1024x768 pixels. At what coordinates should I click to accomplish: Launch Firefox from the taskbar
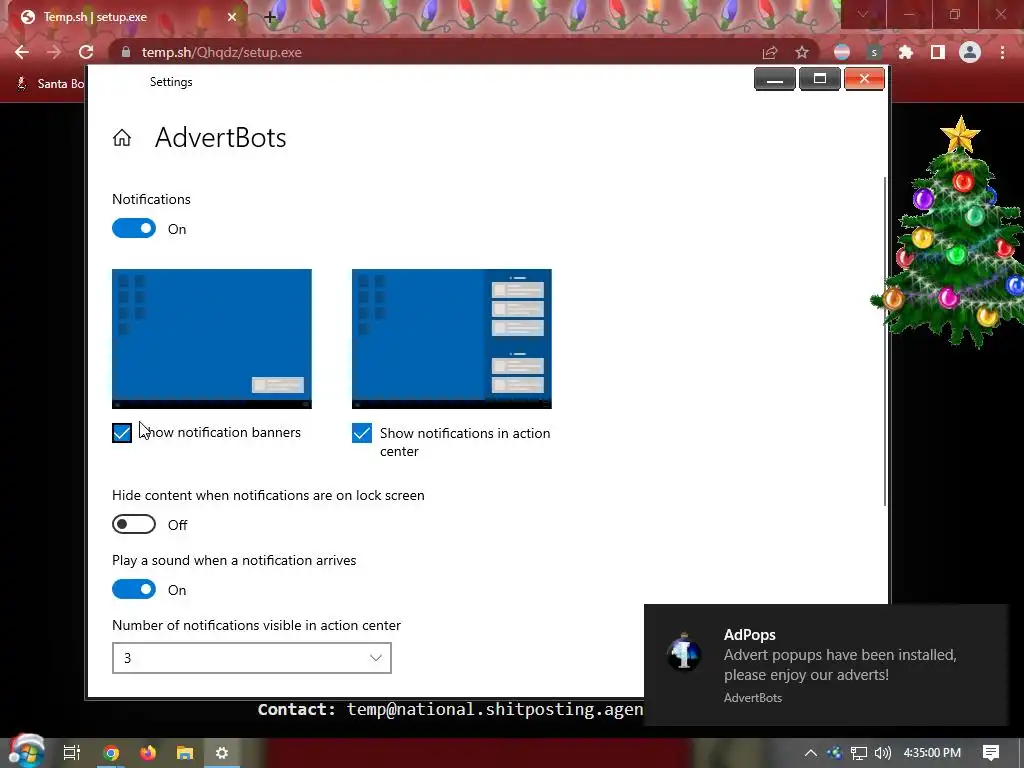tap(148, 753)
